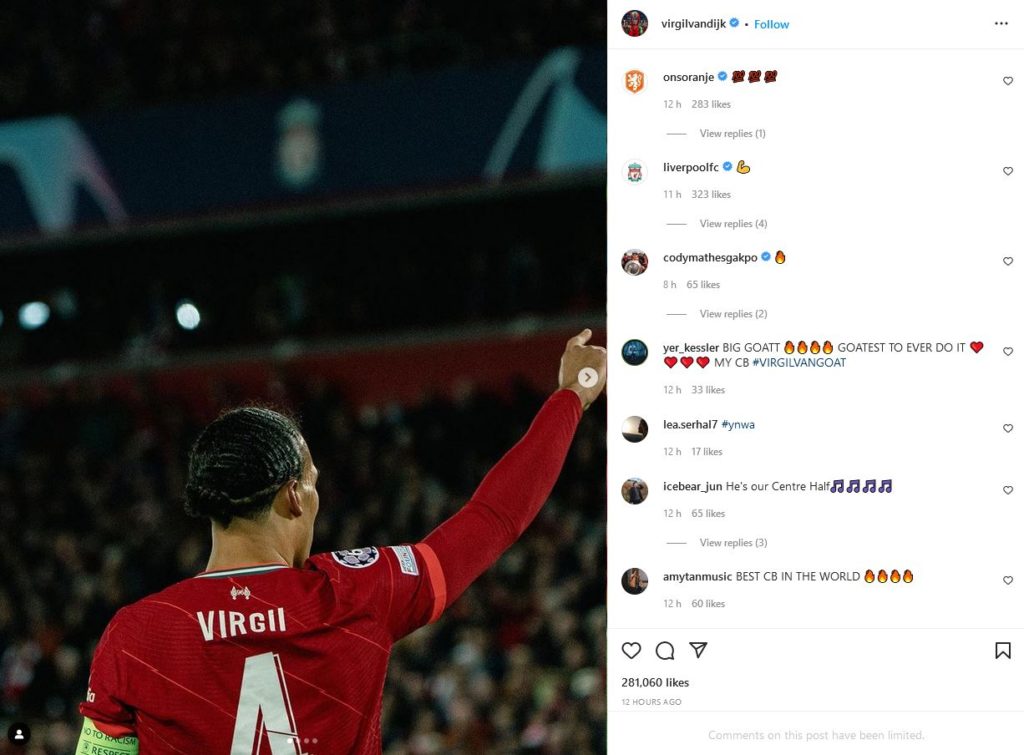Open the comment bubble icon

click(665, 650)
